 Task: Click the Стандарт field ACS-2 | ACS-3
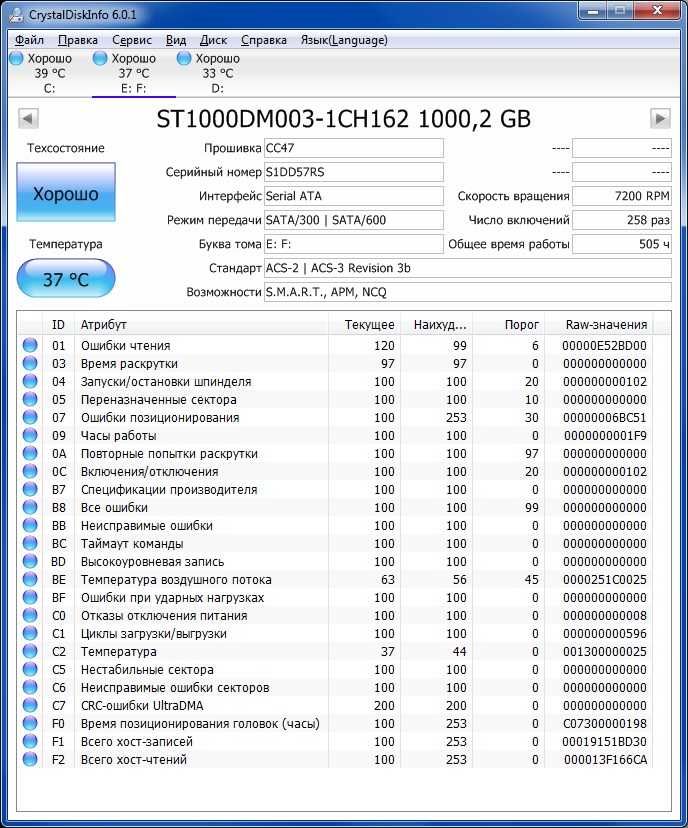tap(467, 268)
